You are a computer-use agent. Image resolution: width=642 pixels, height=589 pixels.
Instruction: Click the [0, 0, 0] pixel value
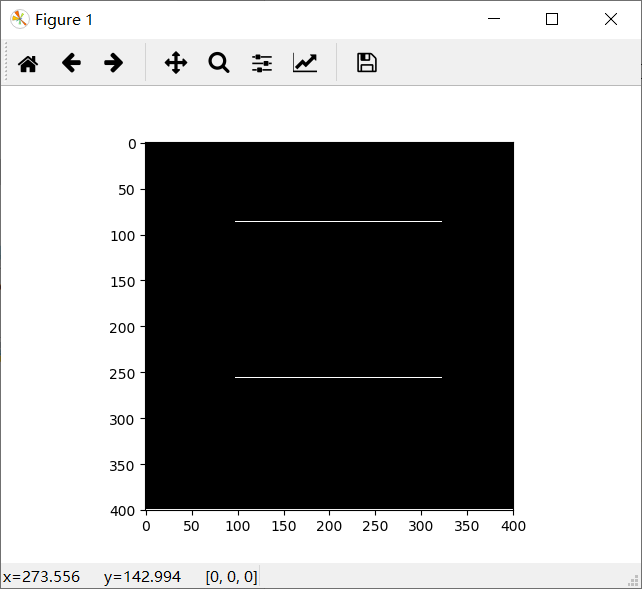click(x=231, y=577)
